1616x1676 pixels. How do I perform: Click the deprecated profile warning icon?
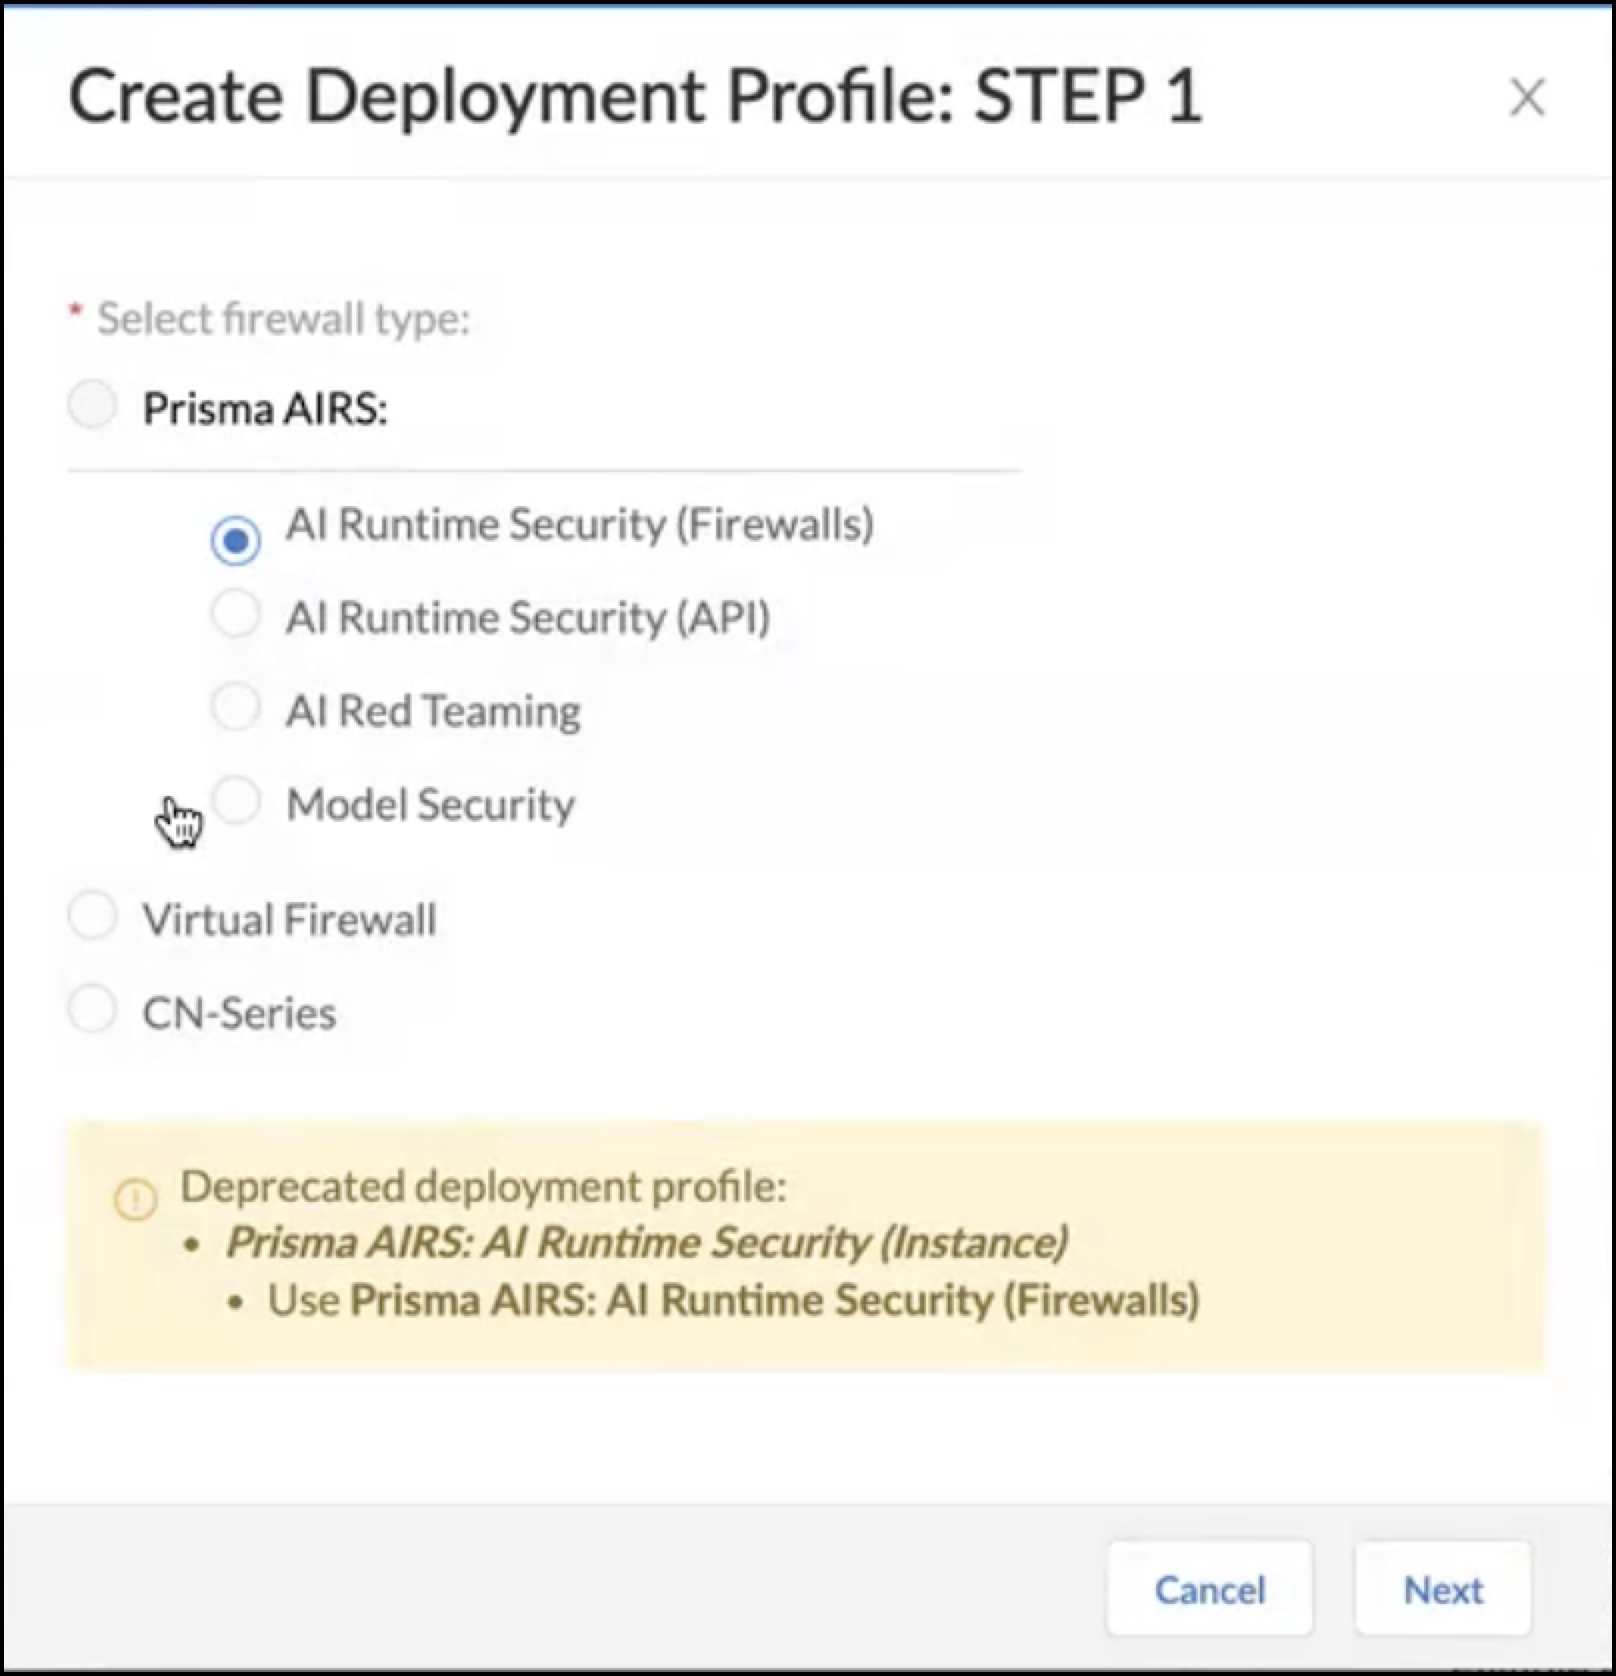coord(136,1197)
